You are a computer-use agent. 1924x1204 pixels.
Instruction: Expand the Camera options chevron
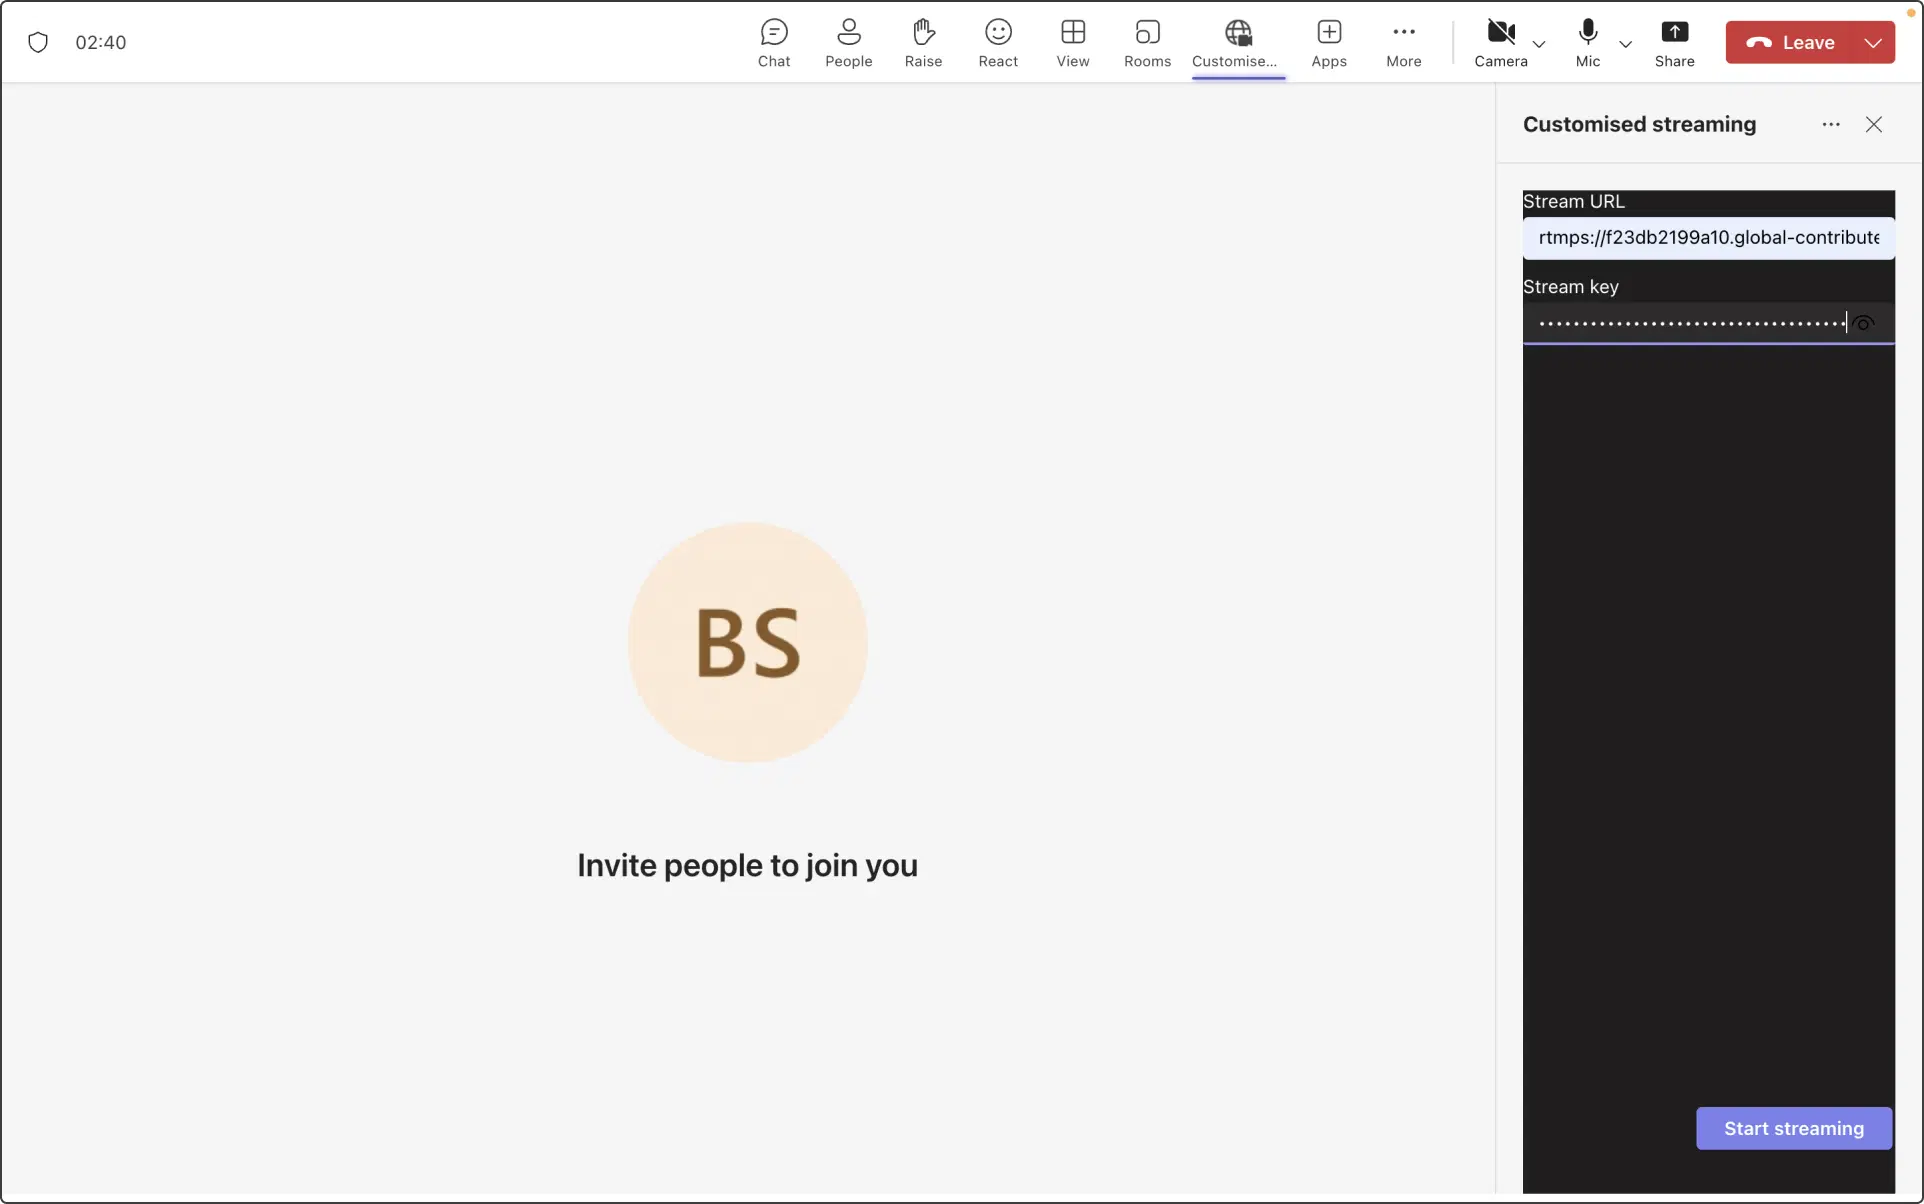click(1538, 44)
